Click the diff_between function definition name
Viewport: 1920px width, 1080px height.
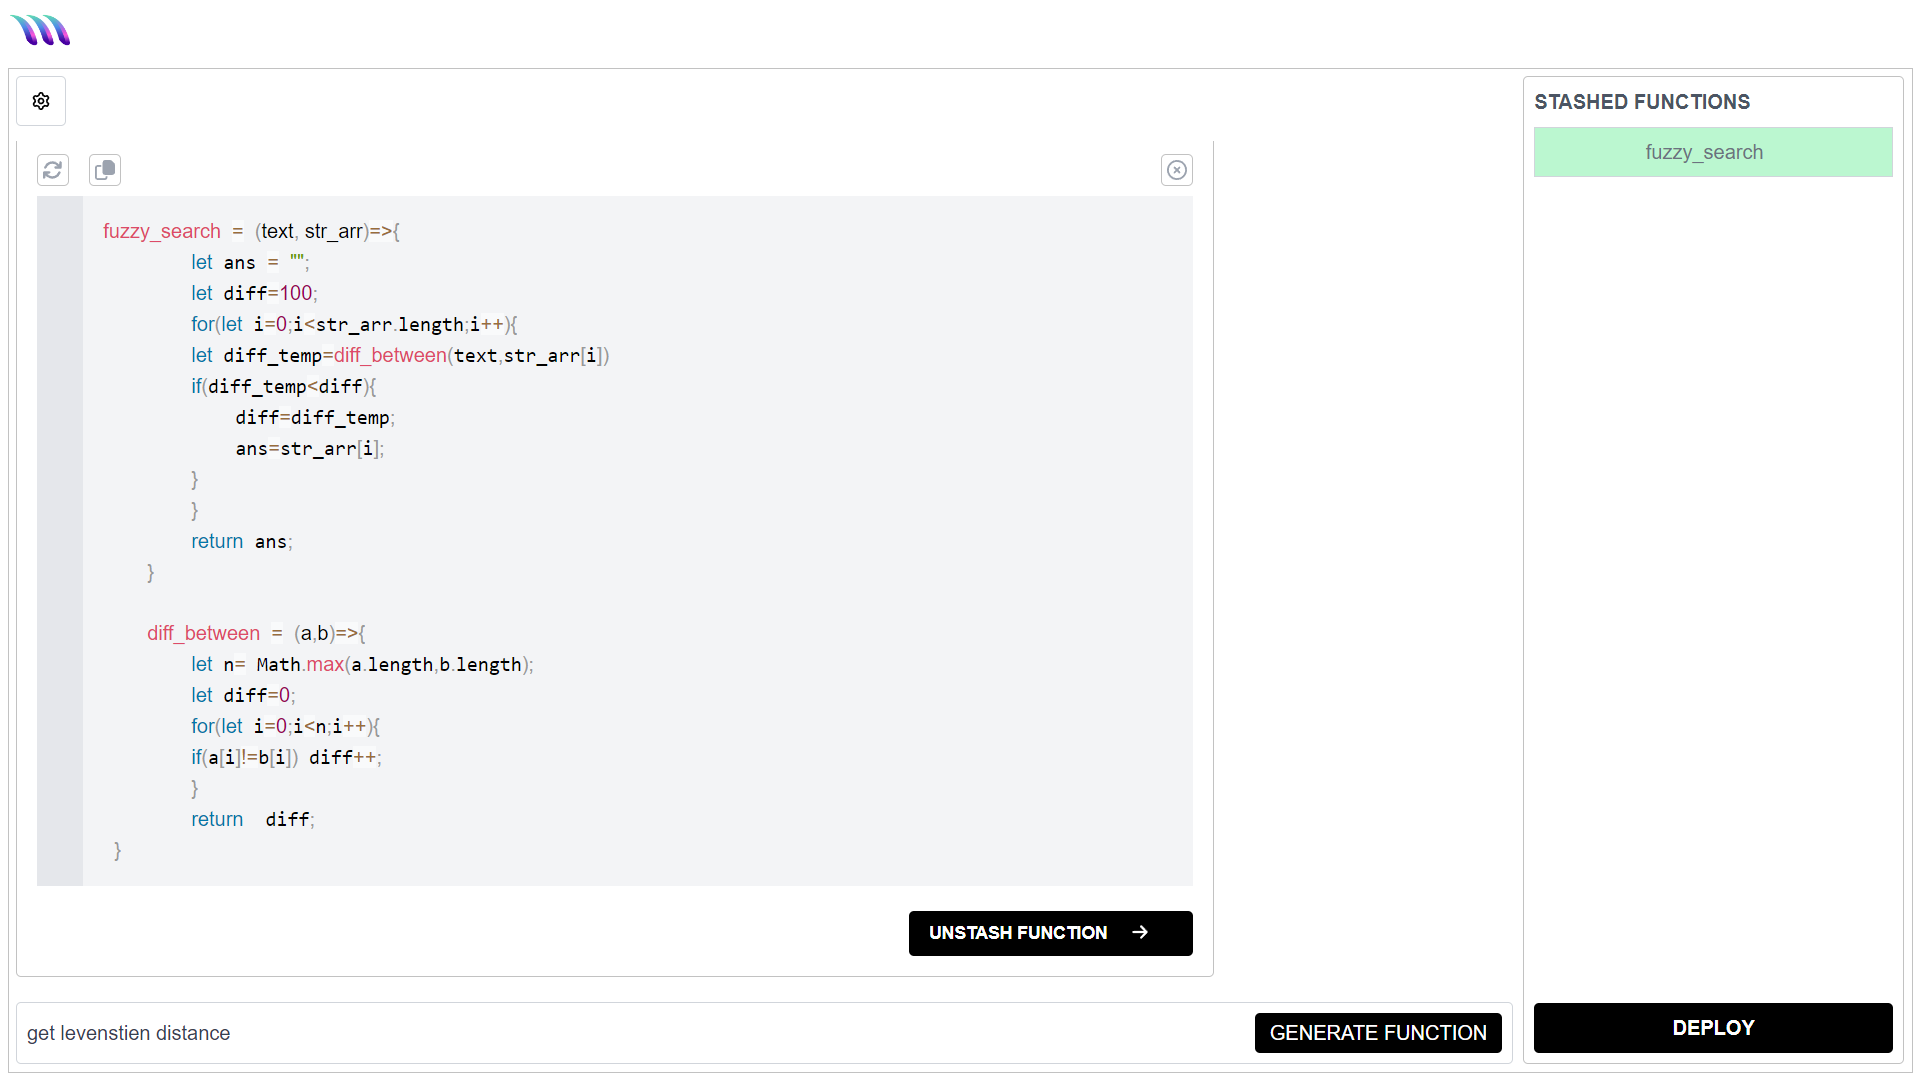pyautogui.click(x=203, y=633)
